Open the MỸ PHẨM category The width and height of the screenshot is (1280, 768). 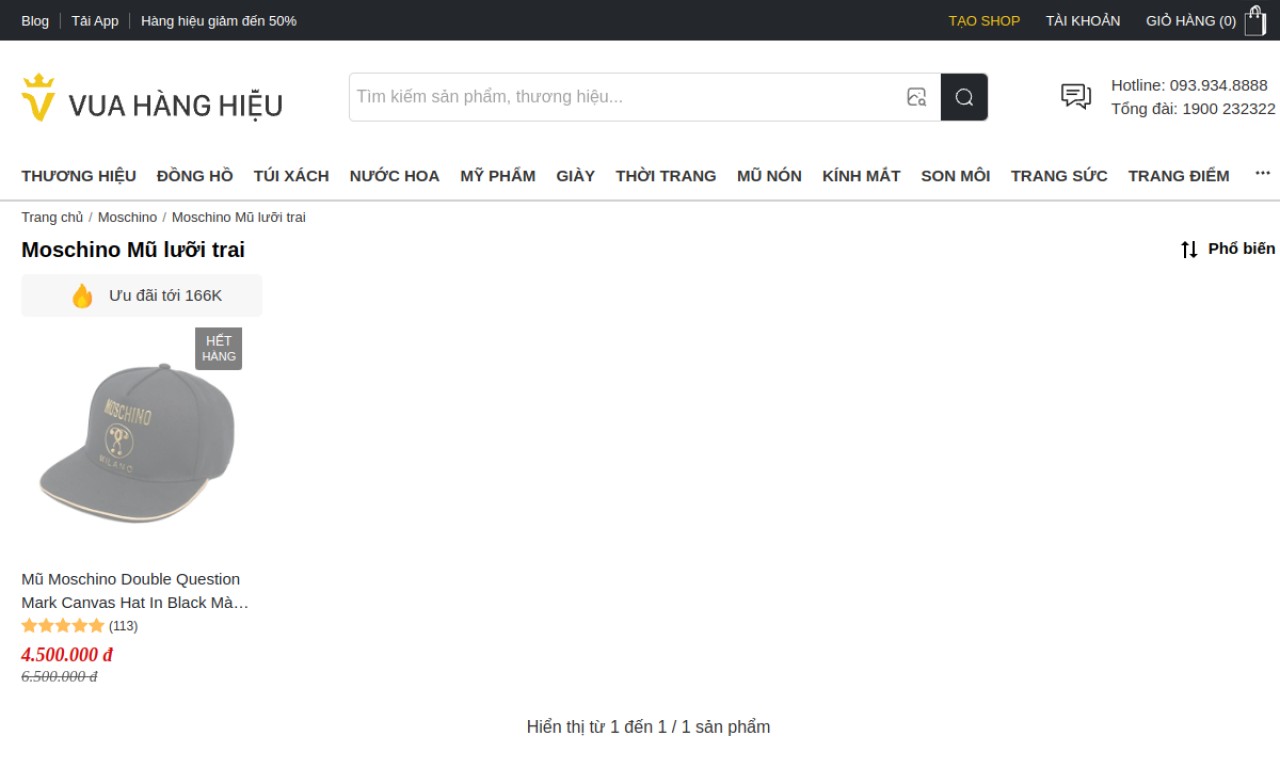point(498,176)
